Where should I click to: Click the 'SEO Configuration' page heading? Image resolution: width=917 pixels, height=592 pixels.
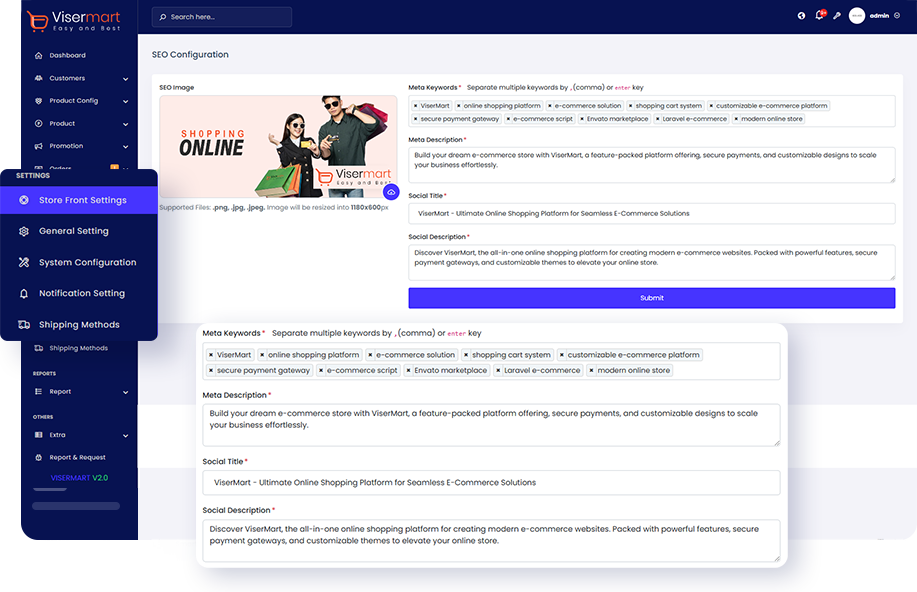click(x=190, y=54)
